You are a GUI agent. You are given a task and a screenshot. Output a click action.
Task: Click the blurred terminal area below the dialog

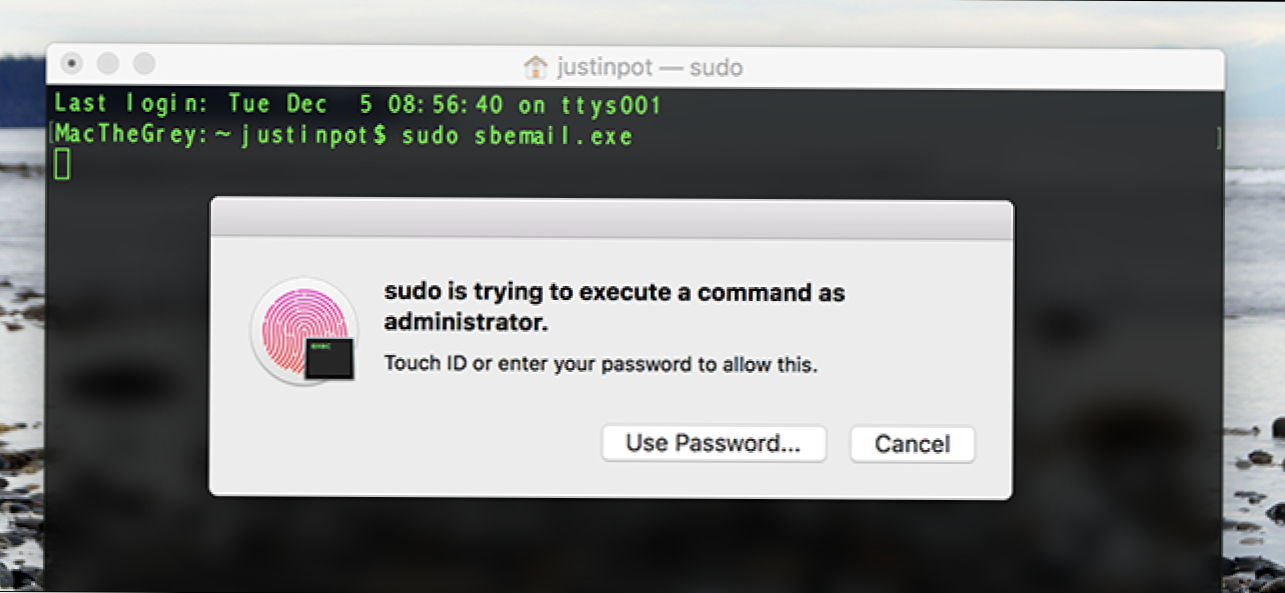[600, 545]
